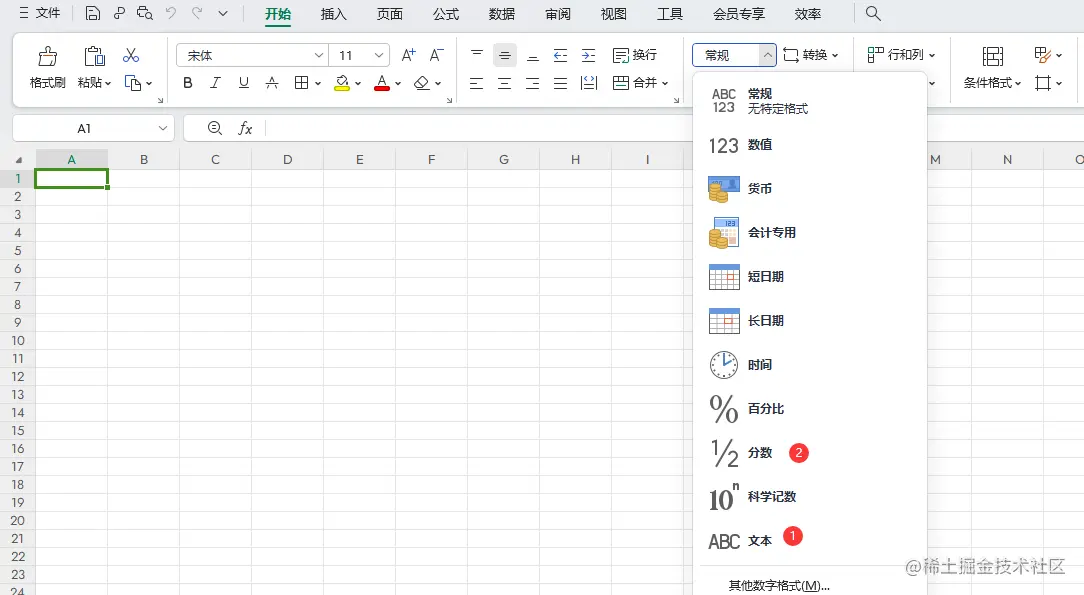Open the Name Box dropdown arrow

pos(162,129)
